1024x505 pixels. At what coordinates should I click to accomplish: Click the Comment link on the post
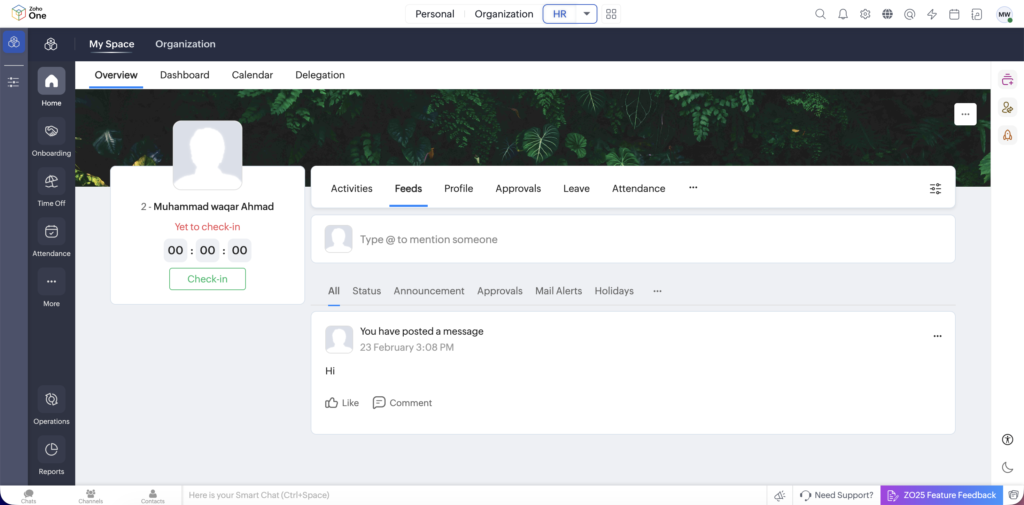[x=402, y=403]
